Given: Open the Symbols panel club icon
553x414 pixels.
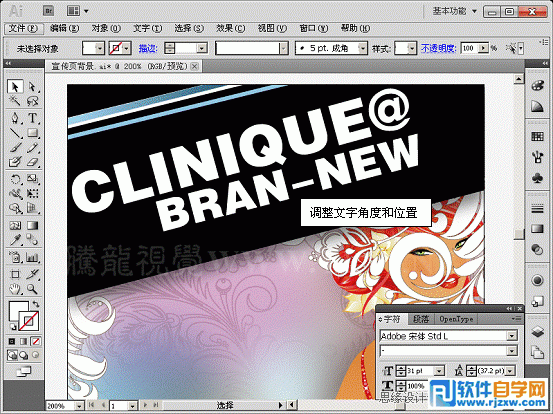Looking at the screenshot, I should 537,178.
